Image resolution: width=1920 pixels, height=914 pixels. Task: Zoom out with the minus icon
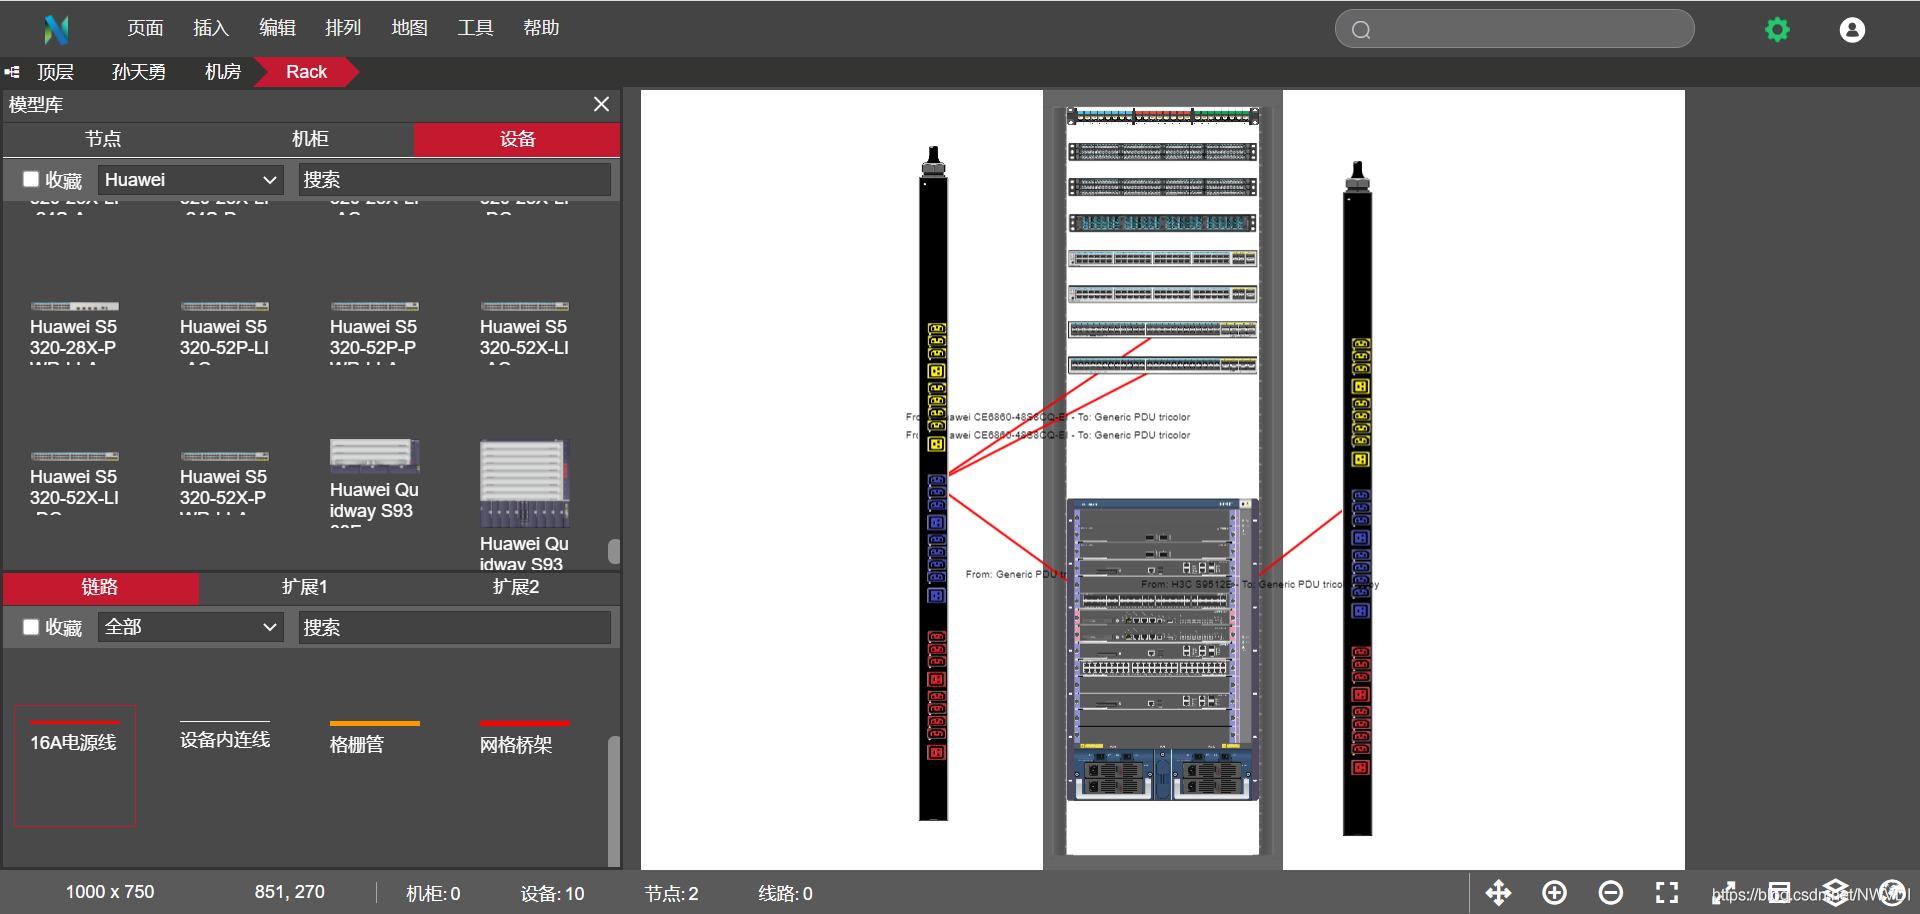point(1610,892)
